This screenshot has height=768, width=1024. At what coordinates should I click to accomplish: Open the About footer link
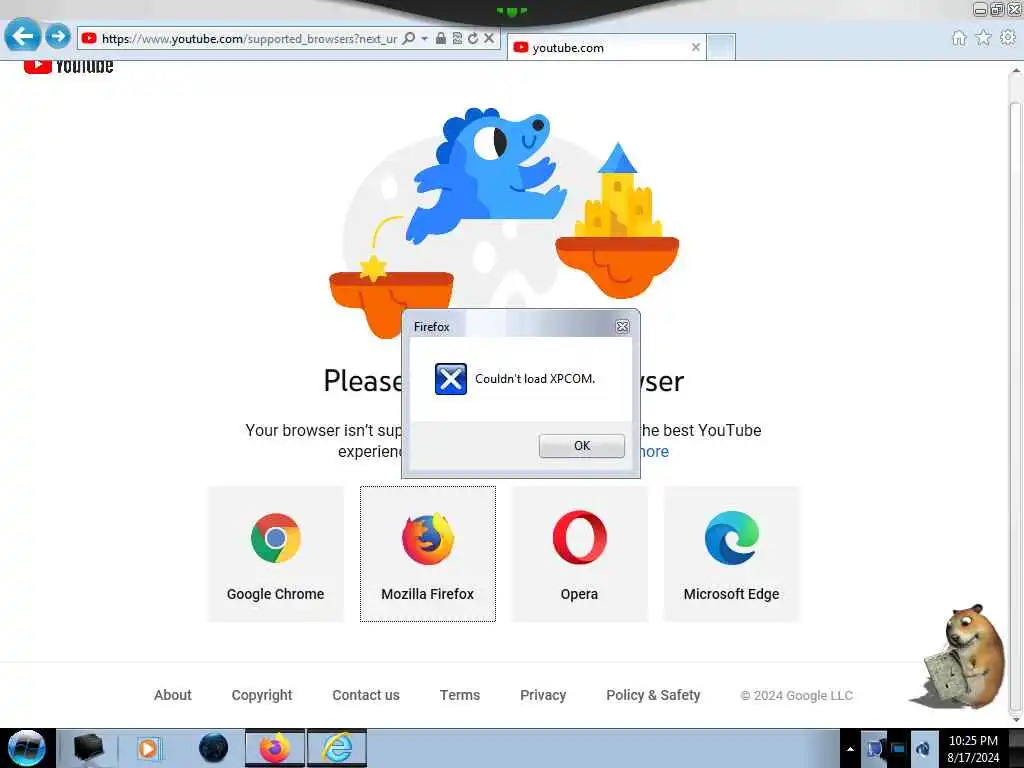click(x=173, y=695)
